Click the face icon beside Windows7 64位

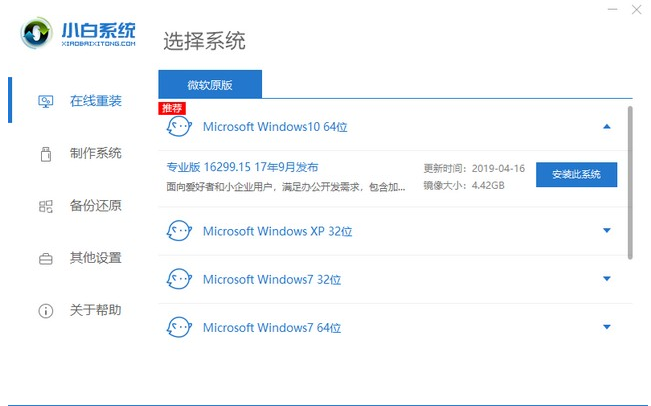(178, 327)
